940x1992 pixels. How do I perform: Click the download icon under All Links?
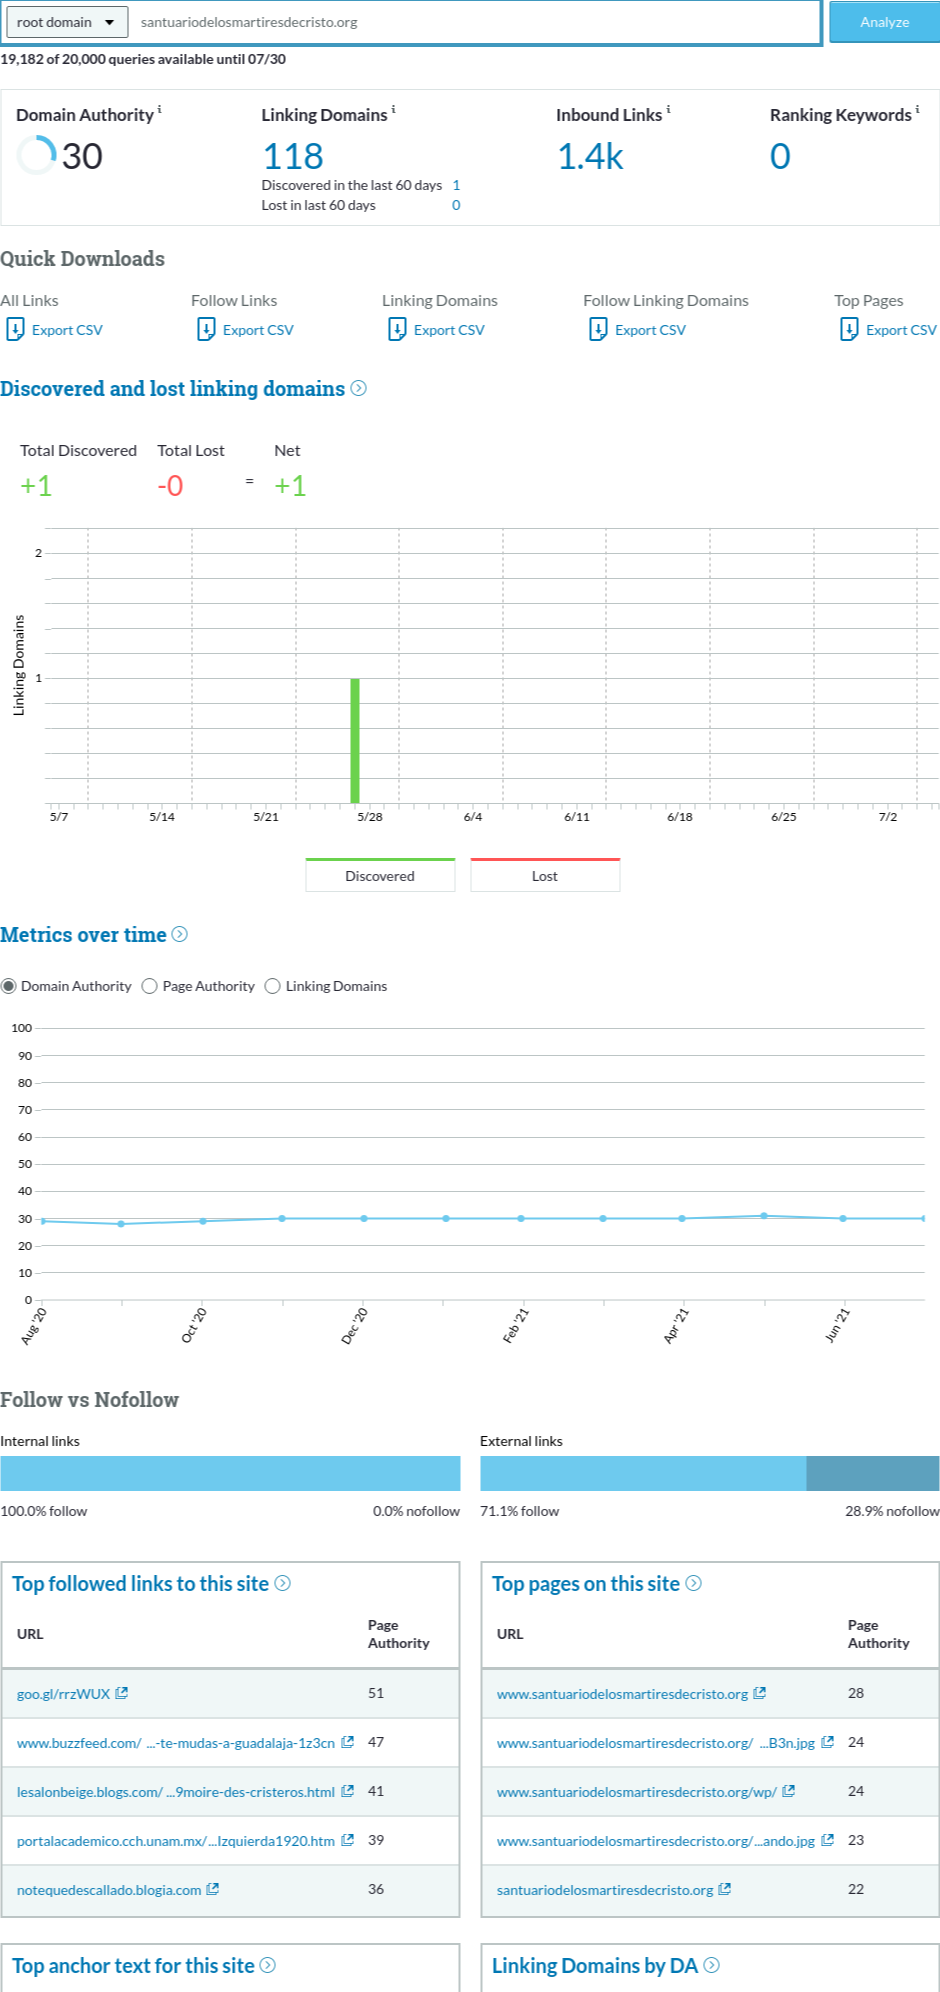tap(15, 329)
